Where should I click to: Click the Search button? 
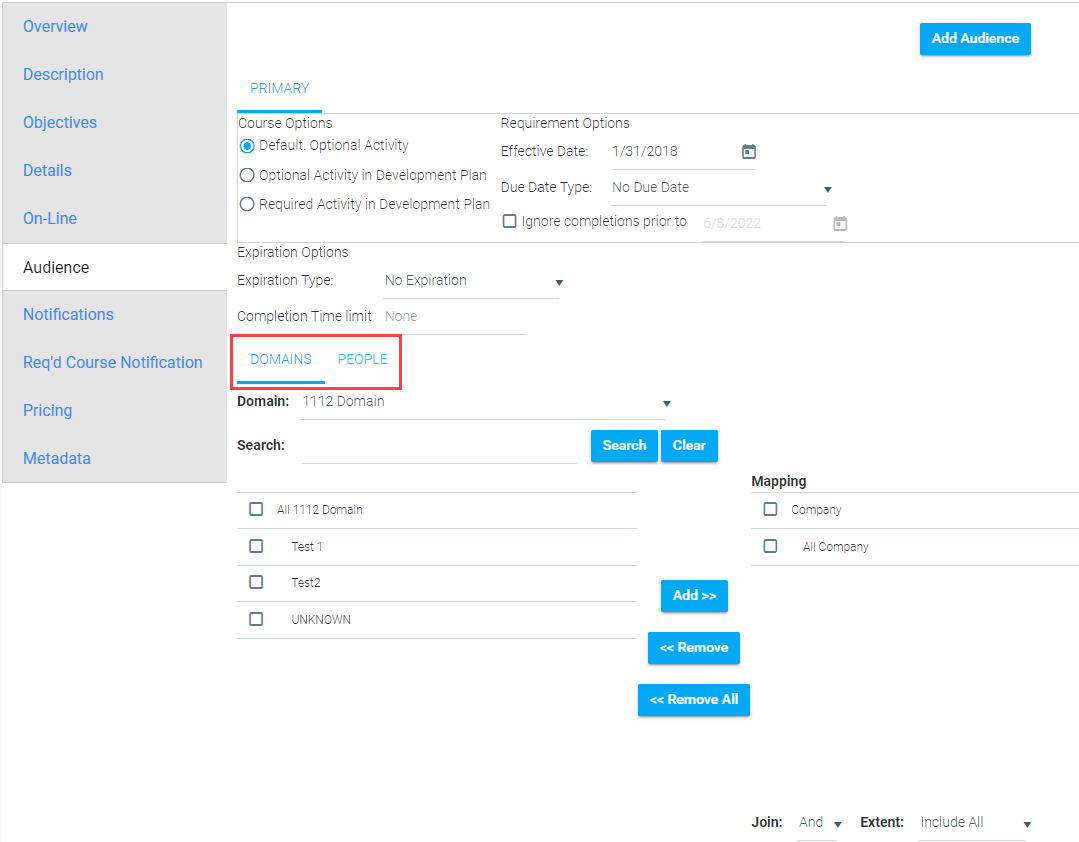click(624, 446)
